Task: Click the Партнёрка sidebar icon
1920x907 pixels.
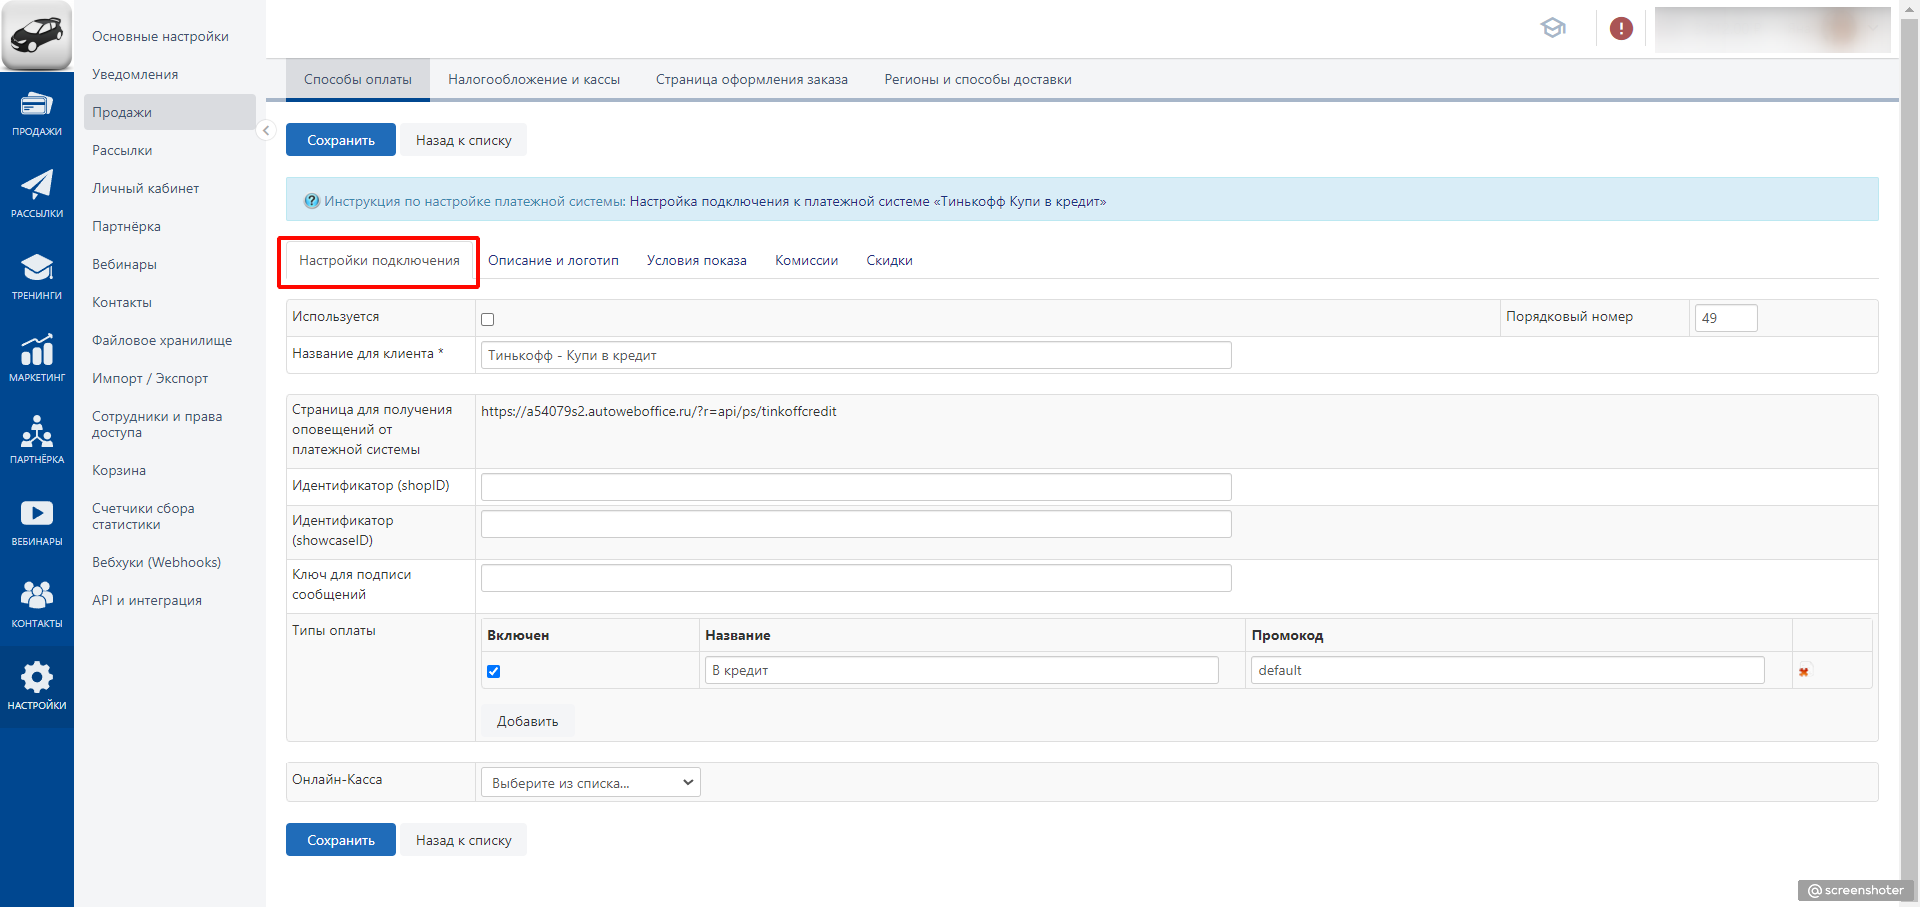Action: coord(37,440)
